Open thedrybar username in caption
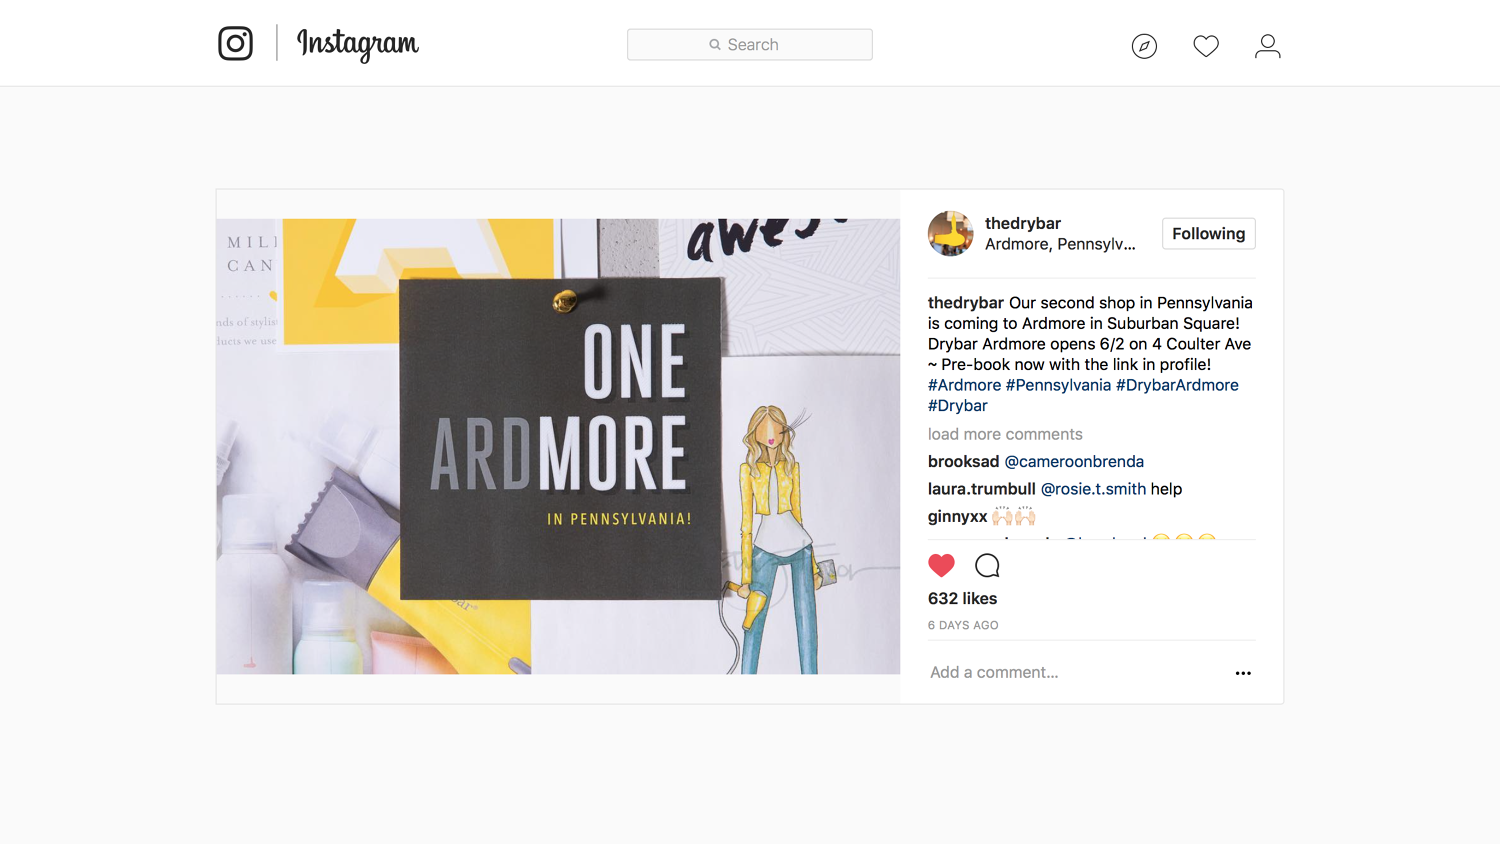 tap(966, 303)
